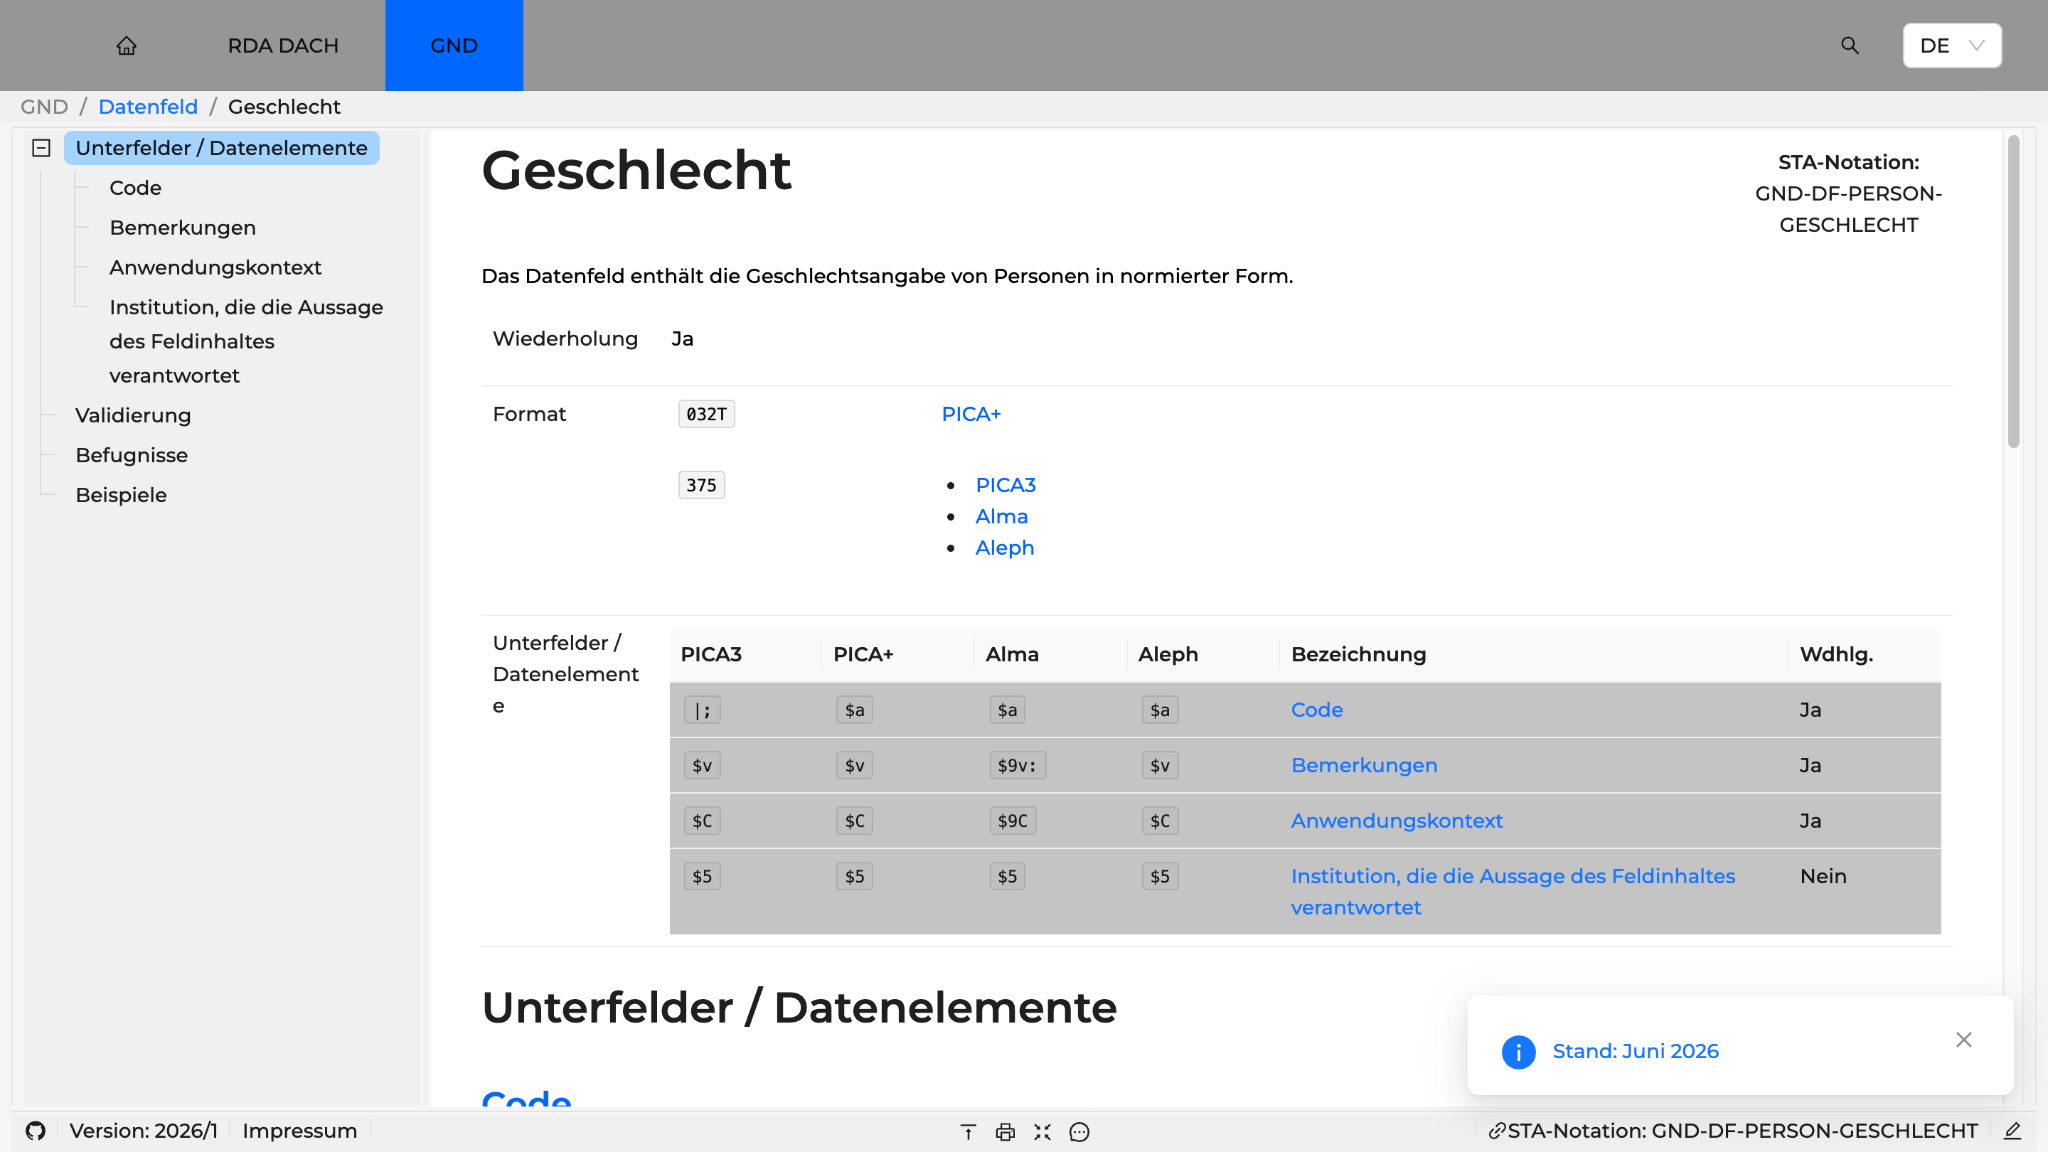Jump to top of page icon

point(968,1132)
